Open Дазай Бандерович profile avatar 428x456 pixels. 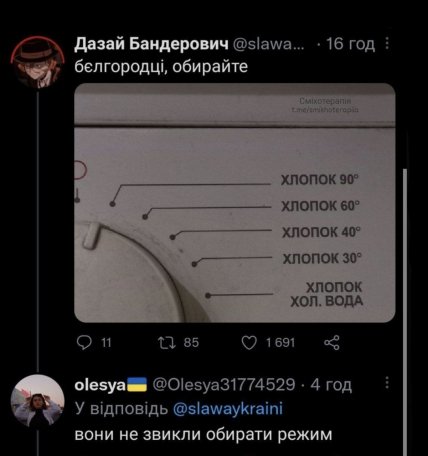click(x=37, y=62)
